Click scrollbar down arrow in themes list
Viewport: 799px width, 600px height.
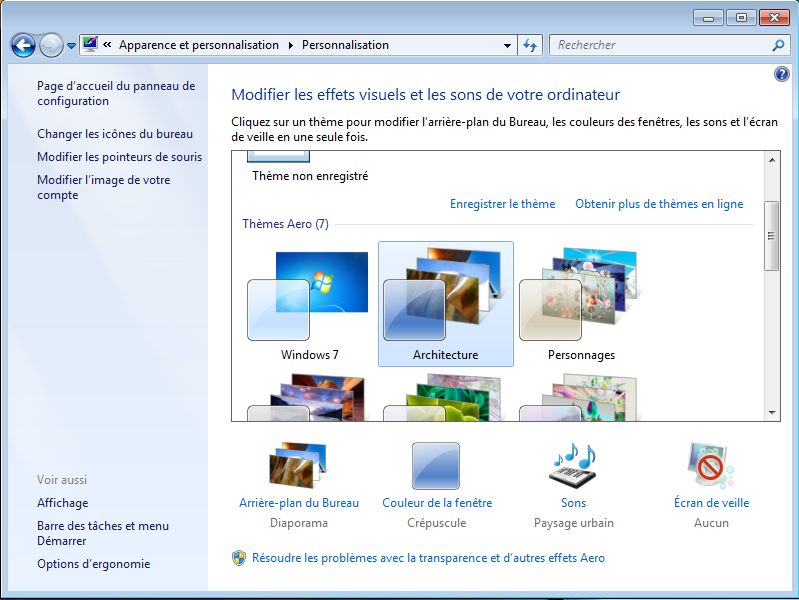(772, 412)
